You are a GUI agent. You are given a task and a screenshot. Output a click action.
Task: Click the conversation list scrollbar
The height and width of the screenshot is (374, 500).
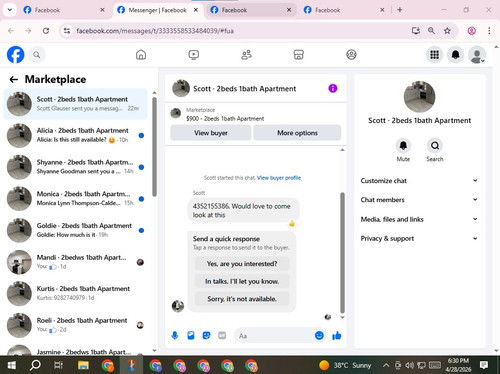click(154, 147)
